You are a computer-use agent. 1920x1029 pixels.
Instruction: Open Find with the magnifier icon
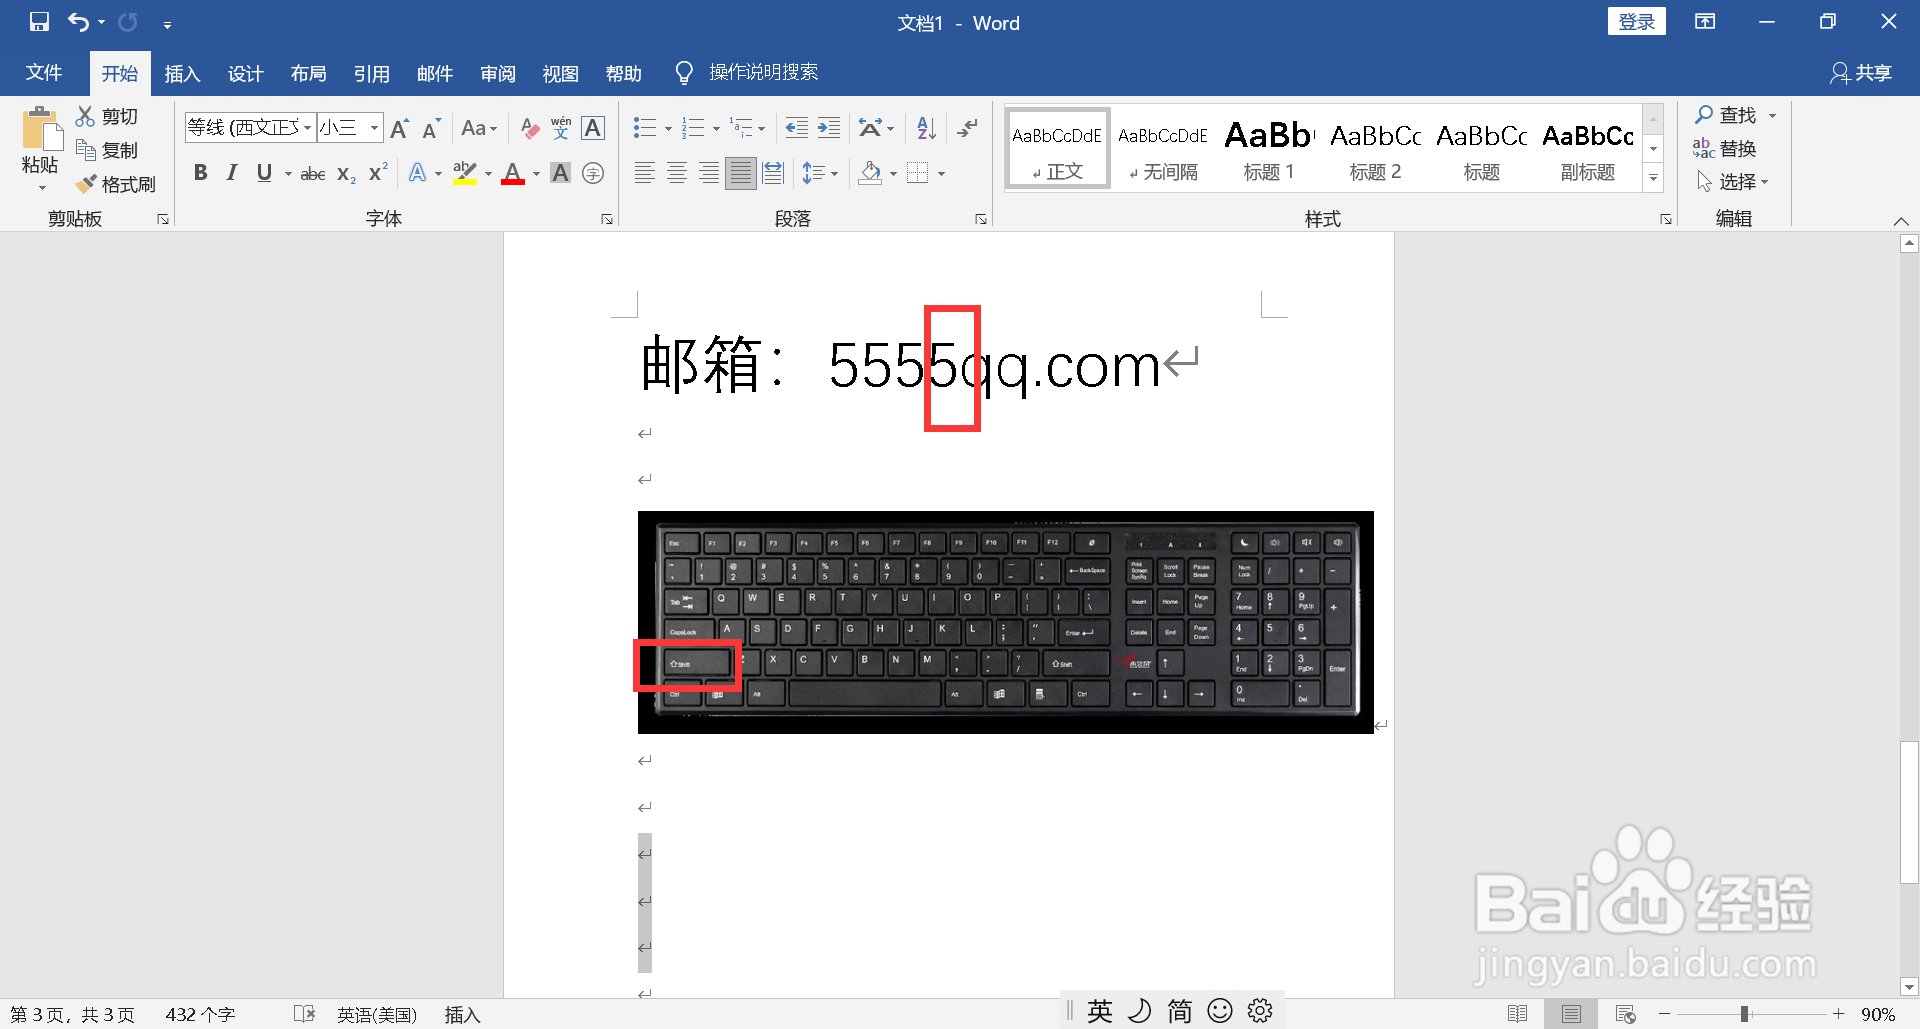(1704, 115)
